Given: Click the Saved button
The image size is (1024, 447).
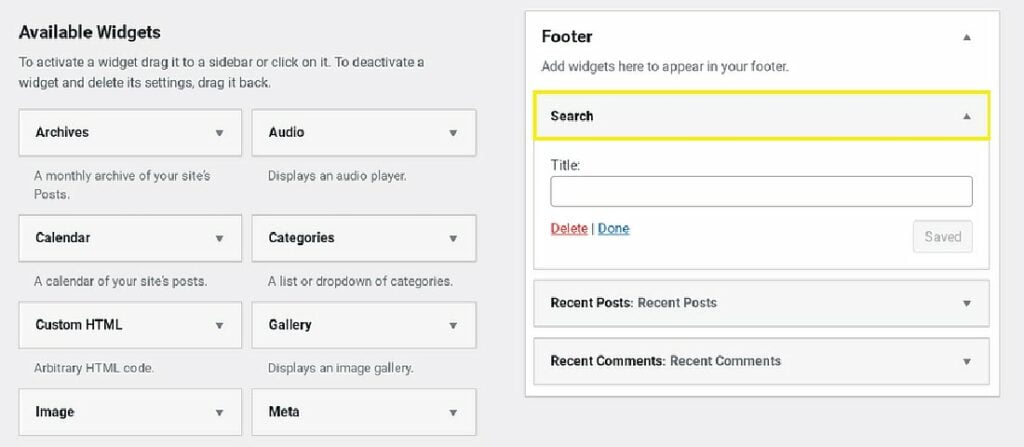Looking at the screenshot, I should click(x=942, y=237).
